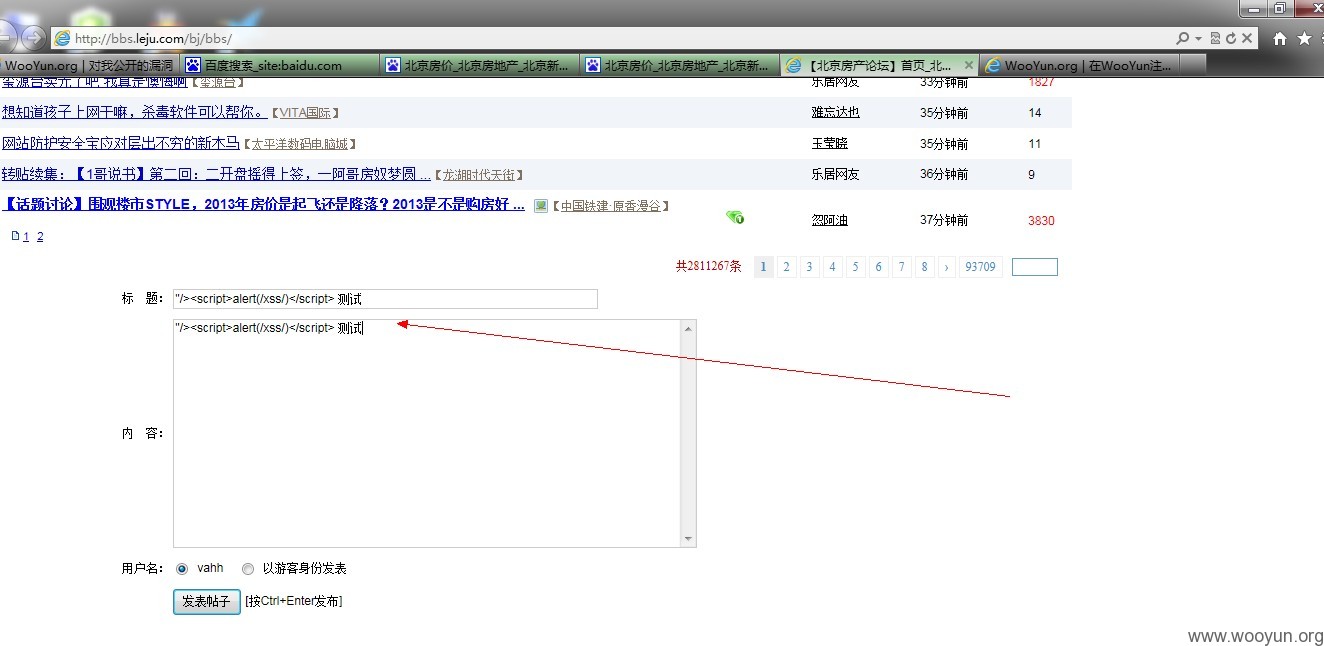Click the stop loading X icon
1324x646 pixels.
pyautogui.click(x=1248, y=38)
